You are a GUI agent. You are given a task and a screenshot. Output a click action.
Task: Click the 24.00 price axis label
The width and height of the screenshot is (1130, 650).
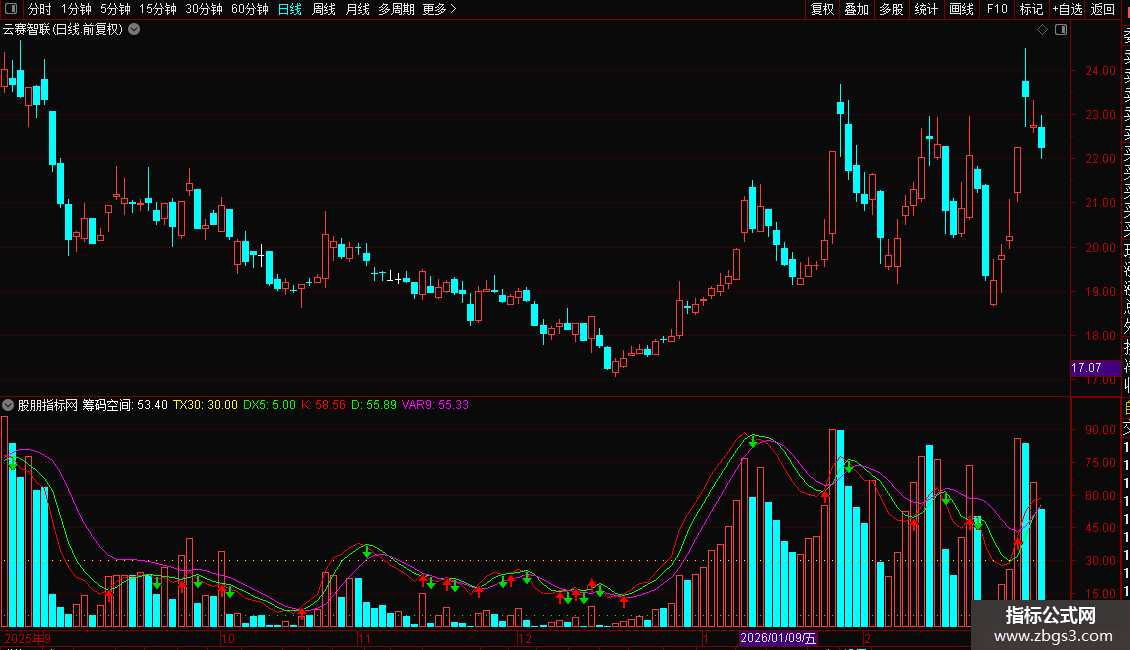(1100, 71)
